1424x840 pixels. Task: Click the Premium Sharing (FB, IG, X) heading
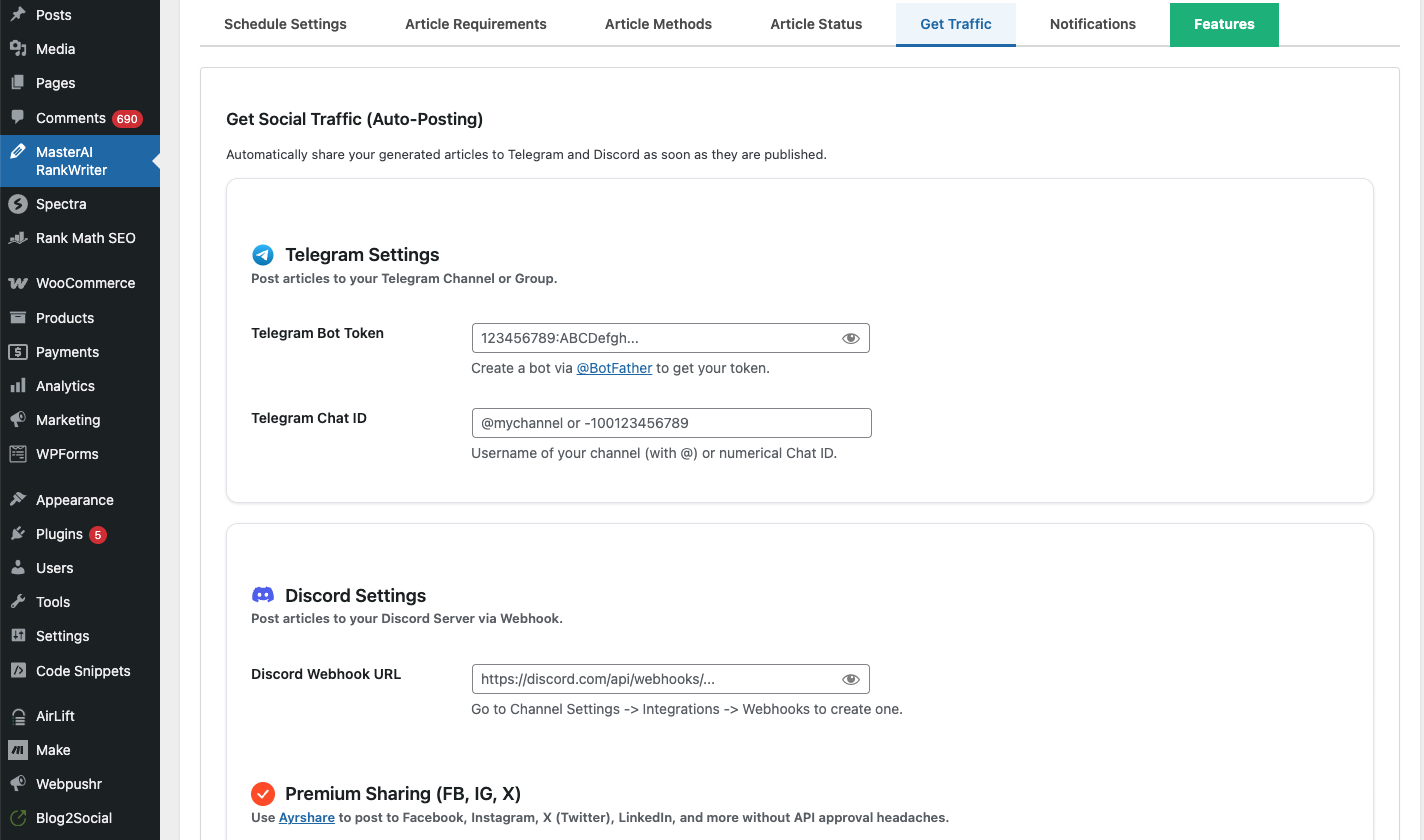coord(403,794)
